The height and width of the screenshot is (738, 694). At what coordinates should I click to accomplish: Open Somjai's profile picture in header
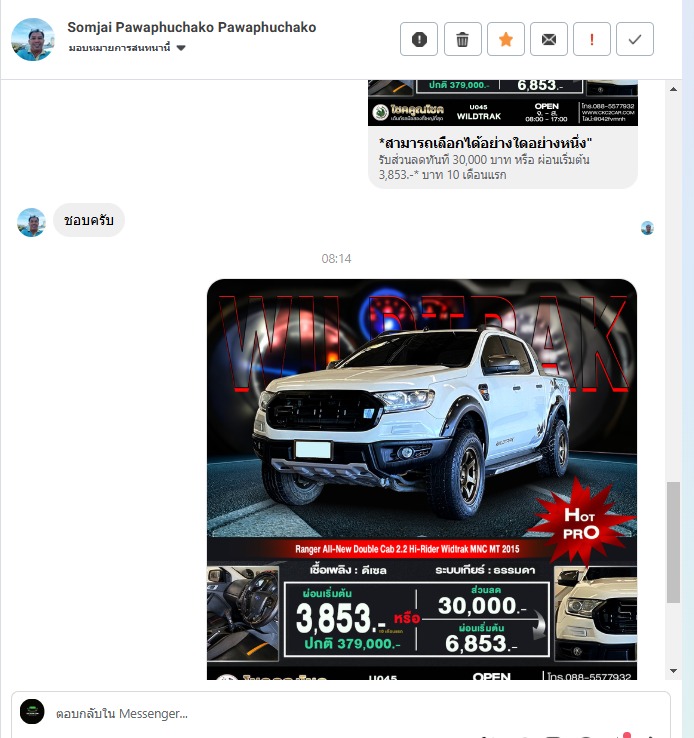click(x=32, y=40)
